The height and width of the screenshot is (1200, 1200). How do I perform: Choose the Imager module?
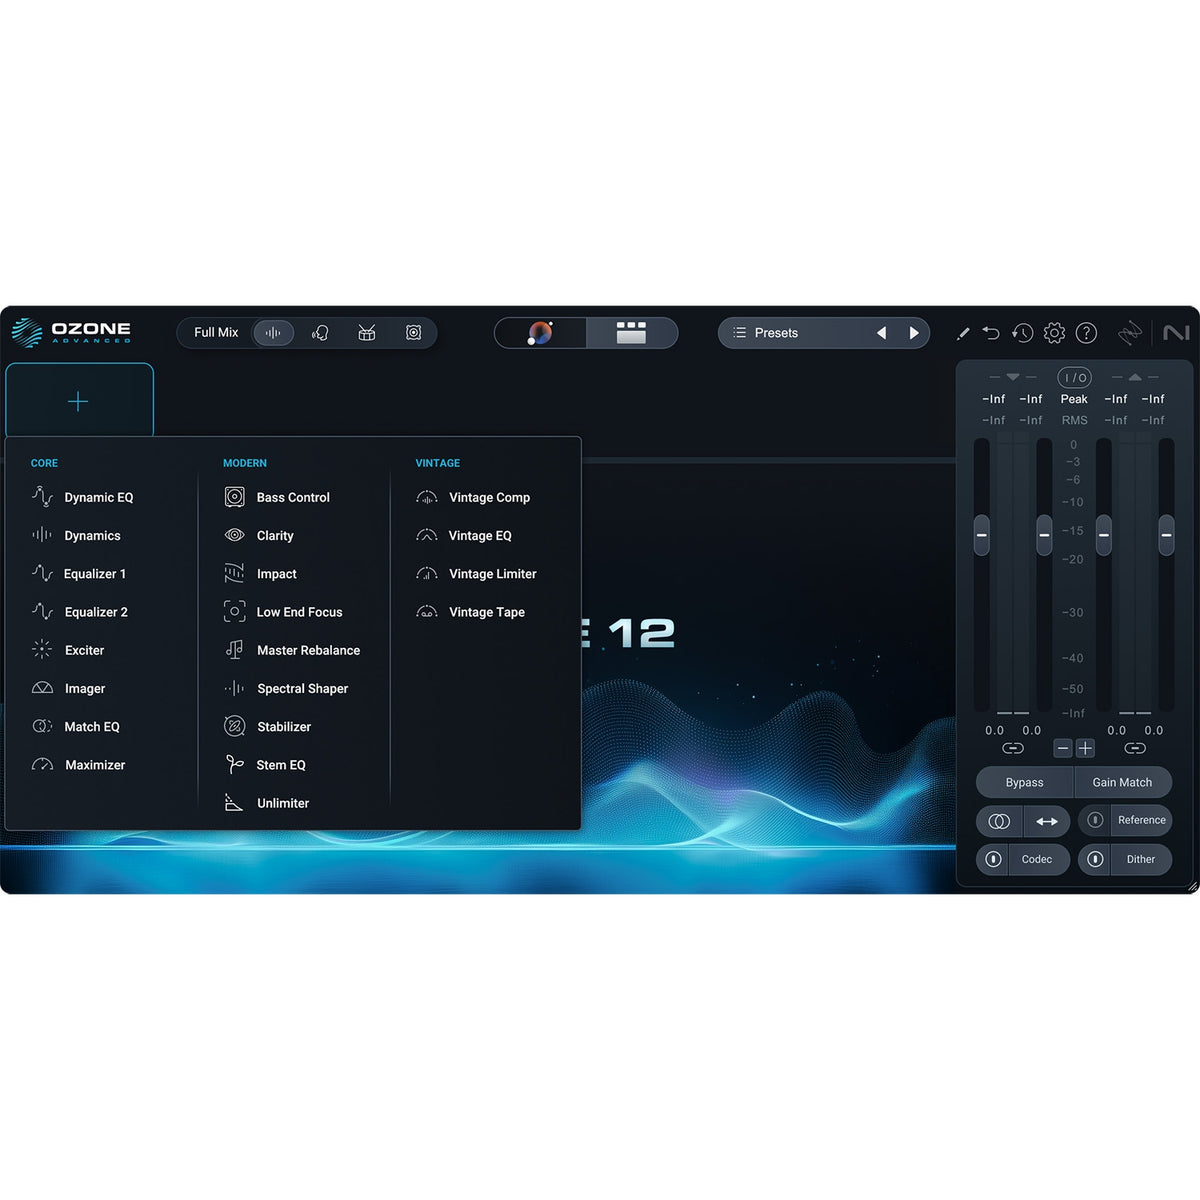pyautogui.click(x=69, y=689)
